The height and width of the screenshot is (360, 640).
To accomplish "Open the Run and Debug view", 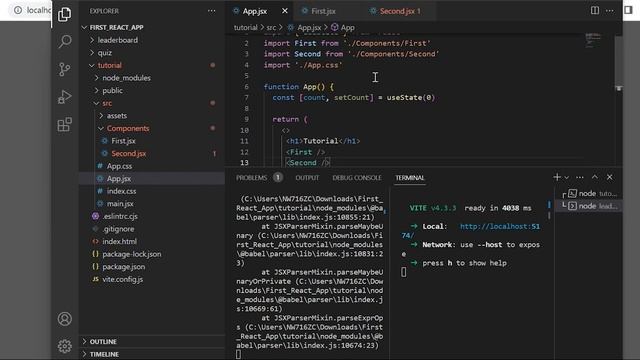I will pos(64,97).
